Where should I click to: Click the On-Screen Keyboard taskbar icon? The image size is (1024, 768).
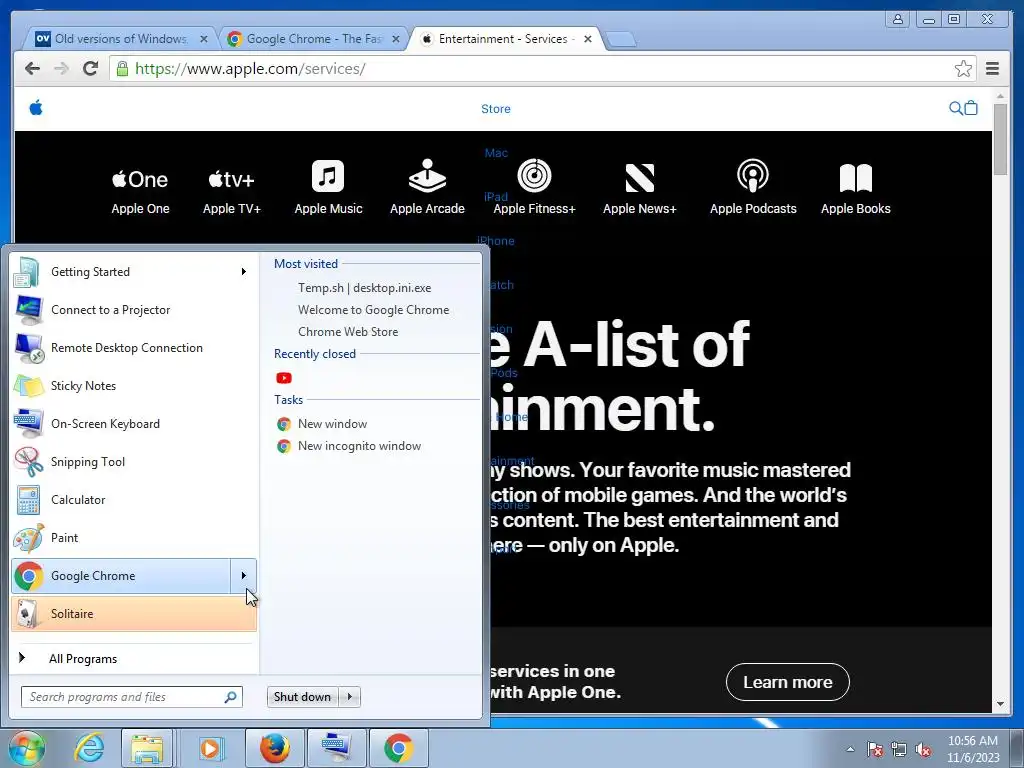tap(337, 748)
